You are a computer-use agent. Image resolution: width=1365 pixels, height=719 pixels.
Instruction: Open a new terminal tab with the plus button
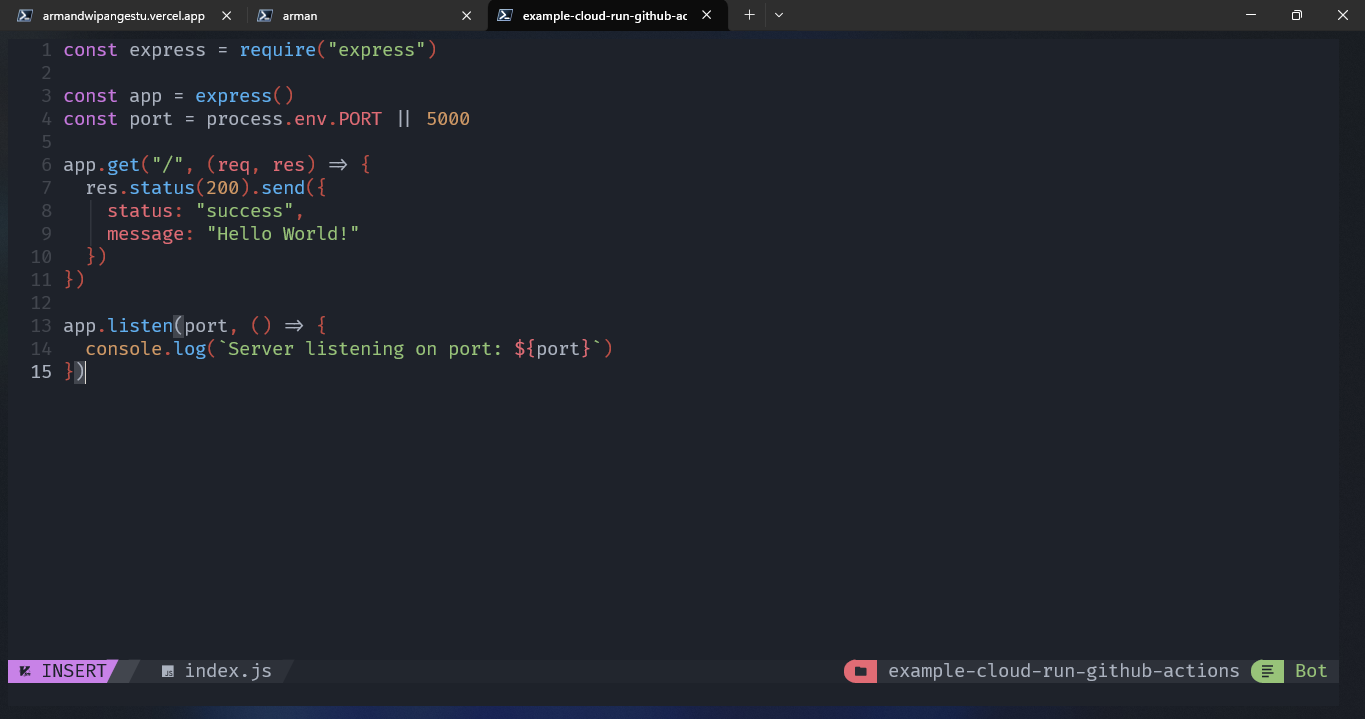point(748,15)
